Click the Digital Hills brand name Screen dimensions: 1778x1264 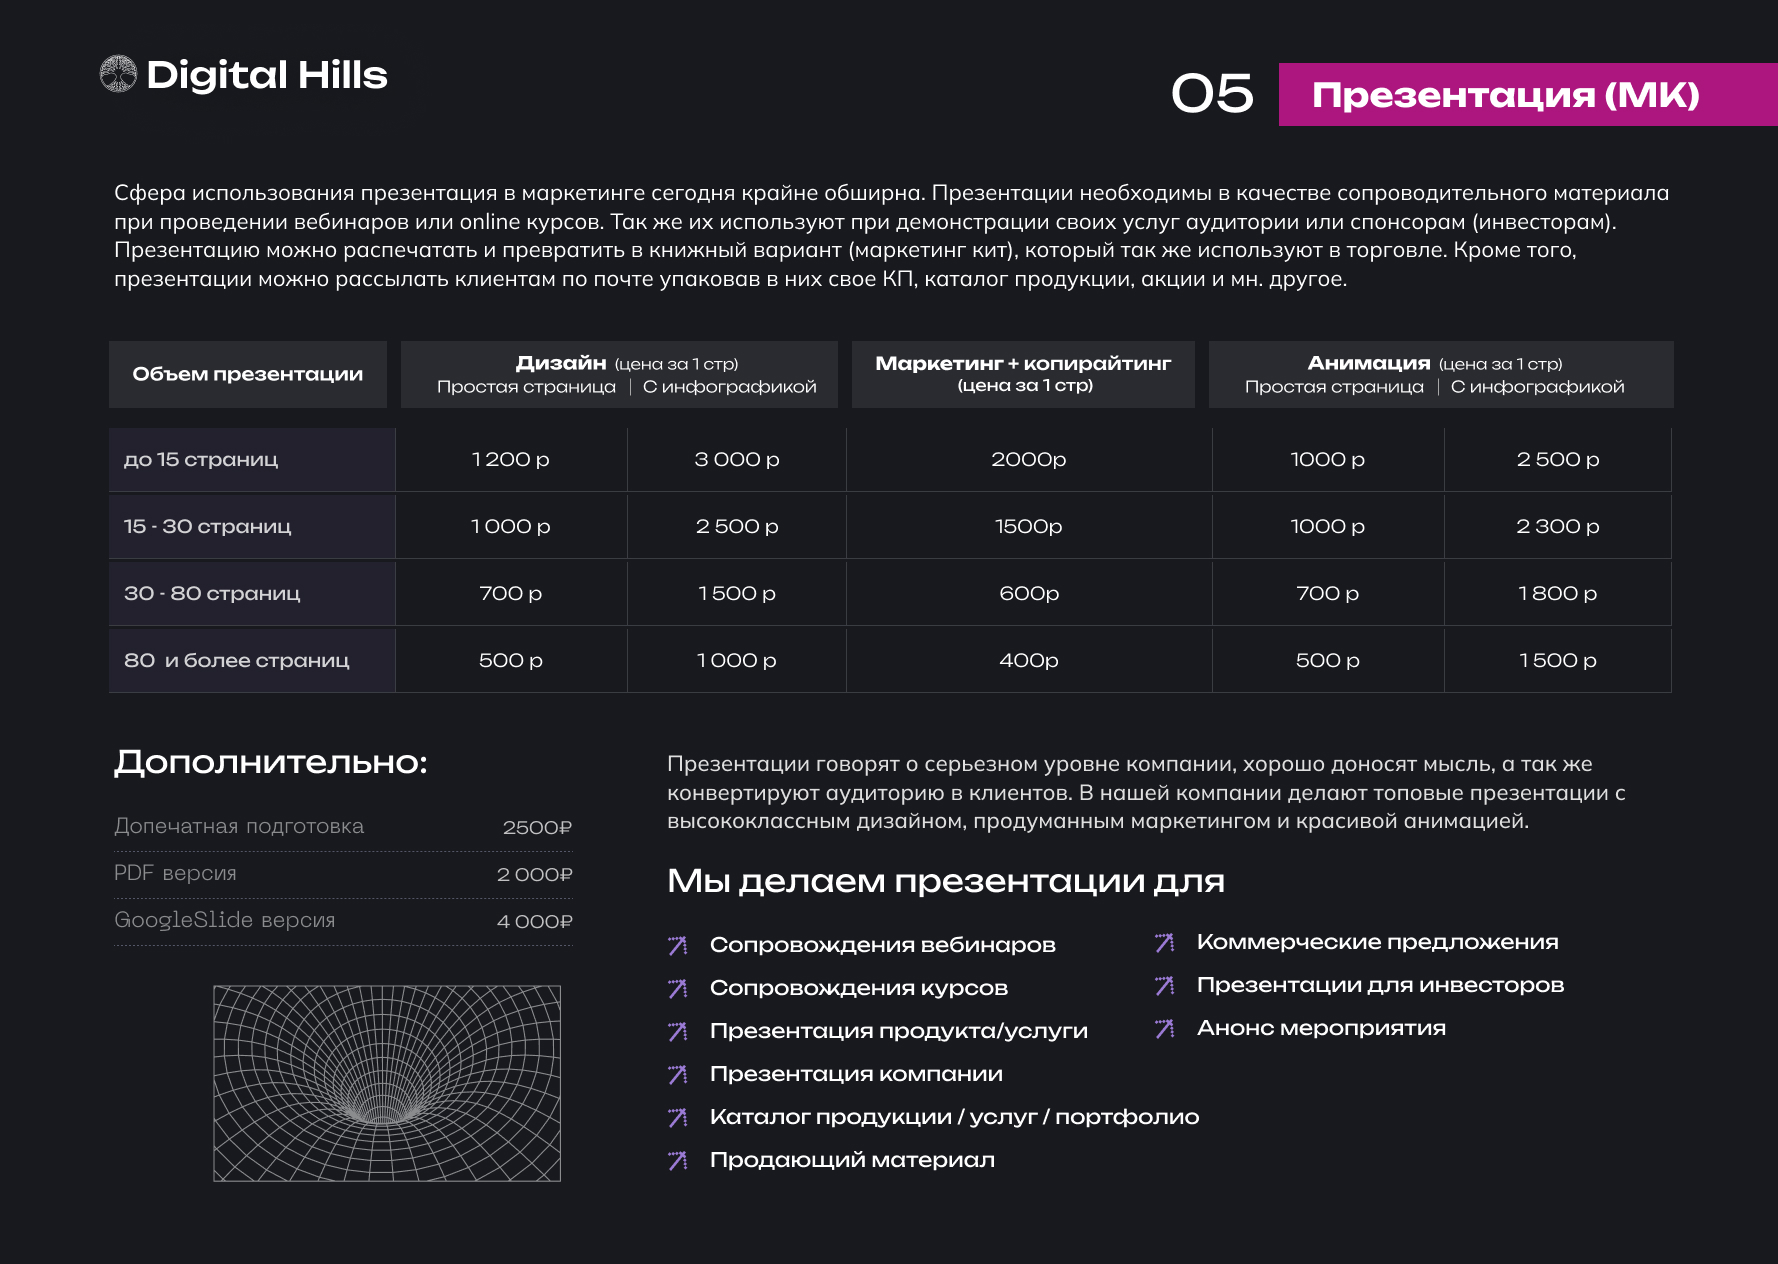pyautogui.click(x=267, y=75)
